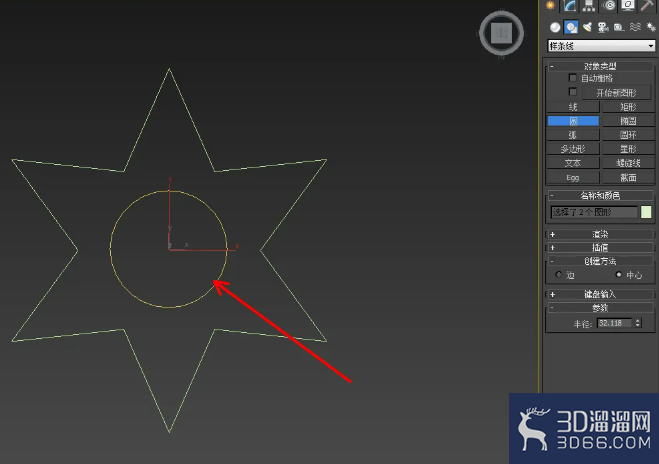Image resolution: width=659 pixels, height=464 pixels.
Task: Expand the 插值 rollout
Action: coord(600,248)
